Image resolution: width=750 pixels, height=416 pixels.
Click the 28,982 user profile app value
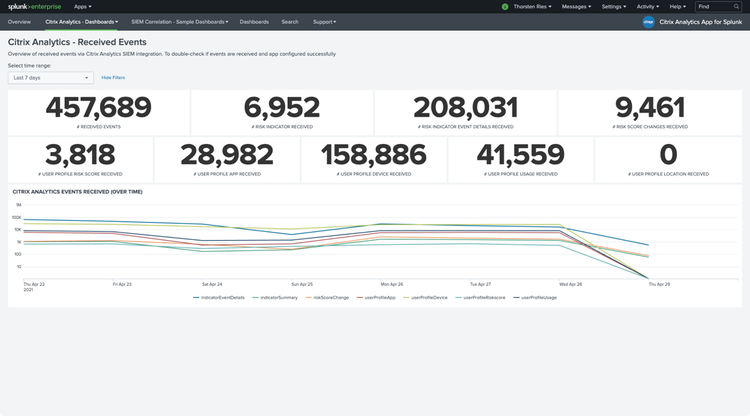pyautogui.click(x=227, y=154)
